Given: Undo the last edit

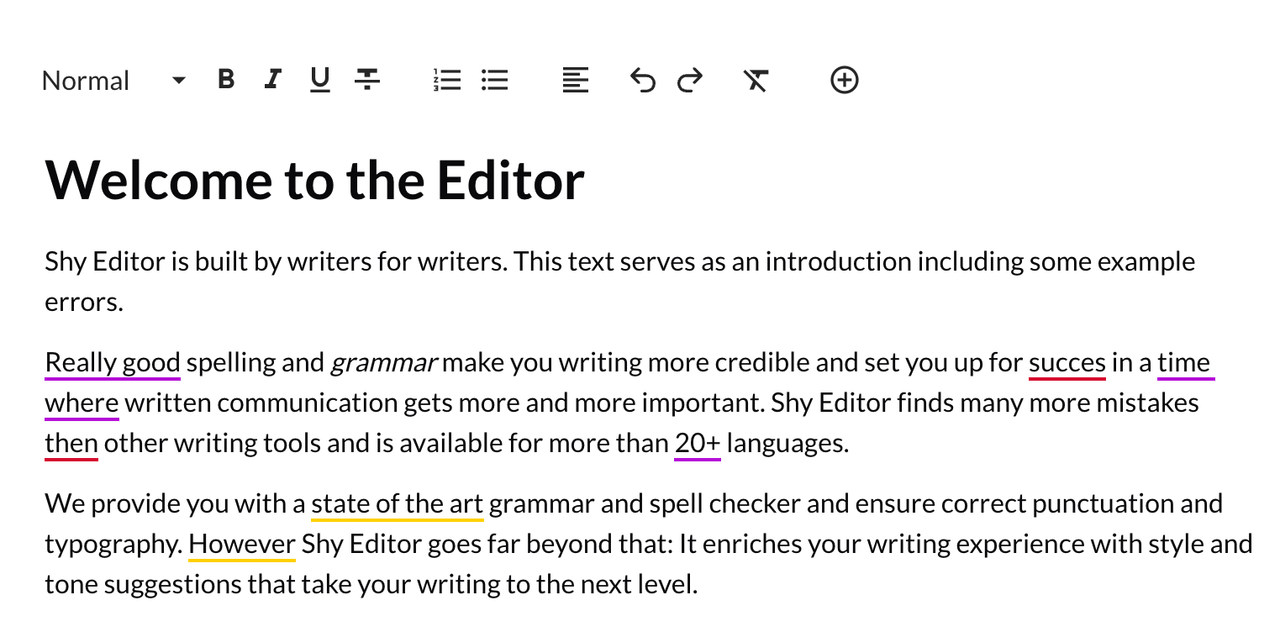Looking at the screenshot, I should click(643, 80).
